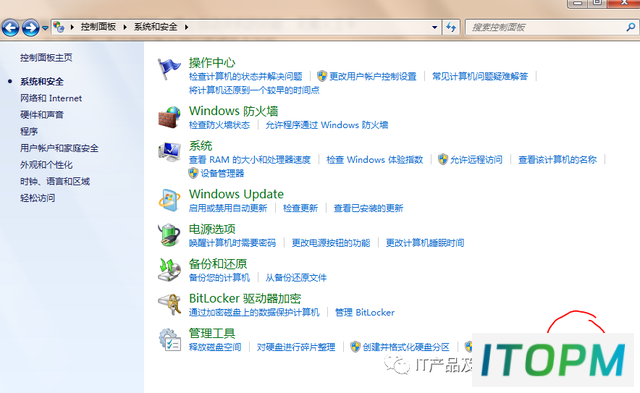Open the Action Center flag icon

169,69
